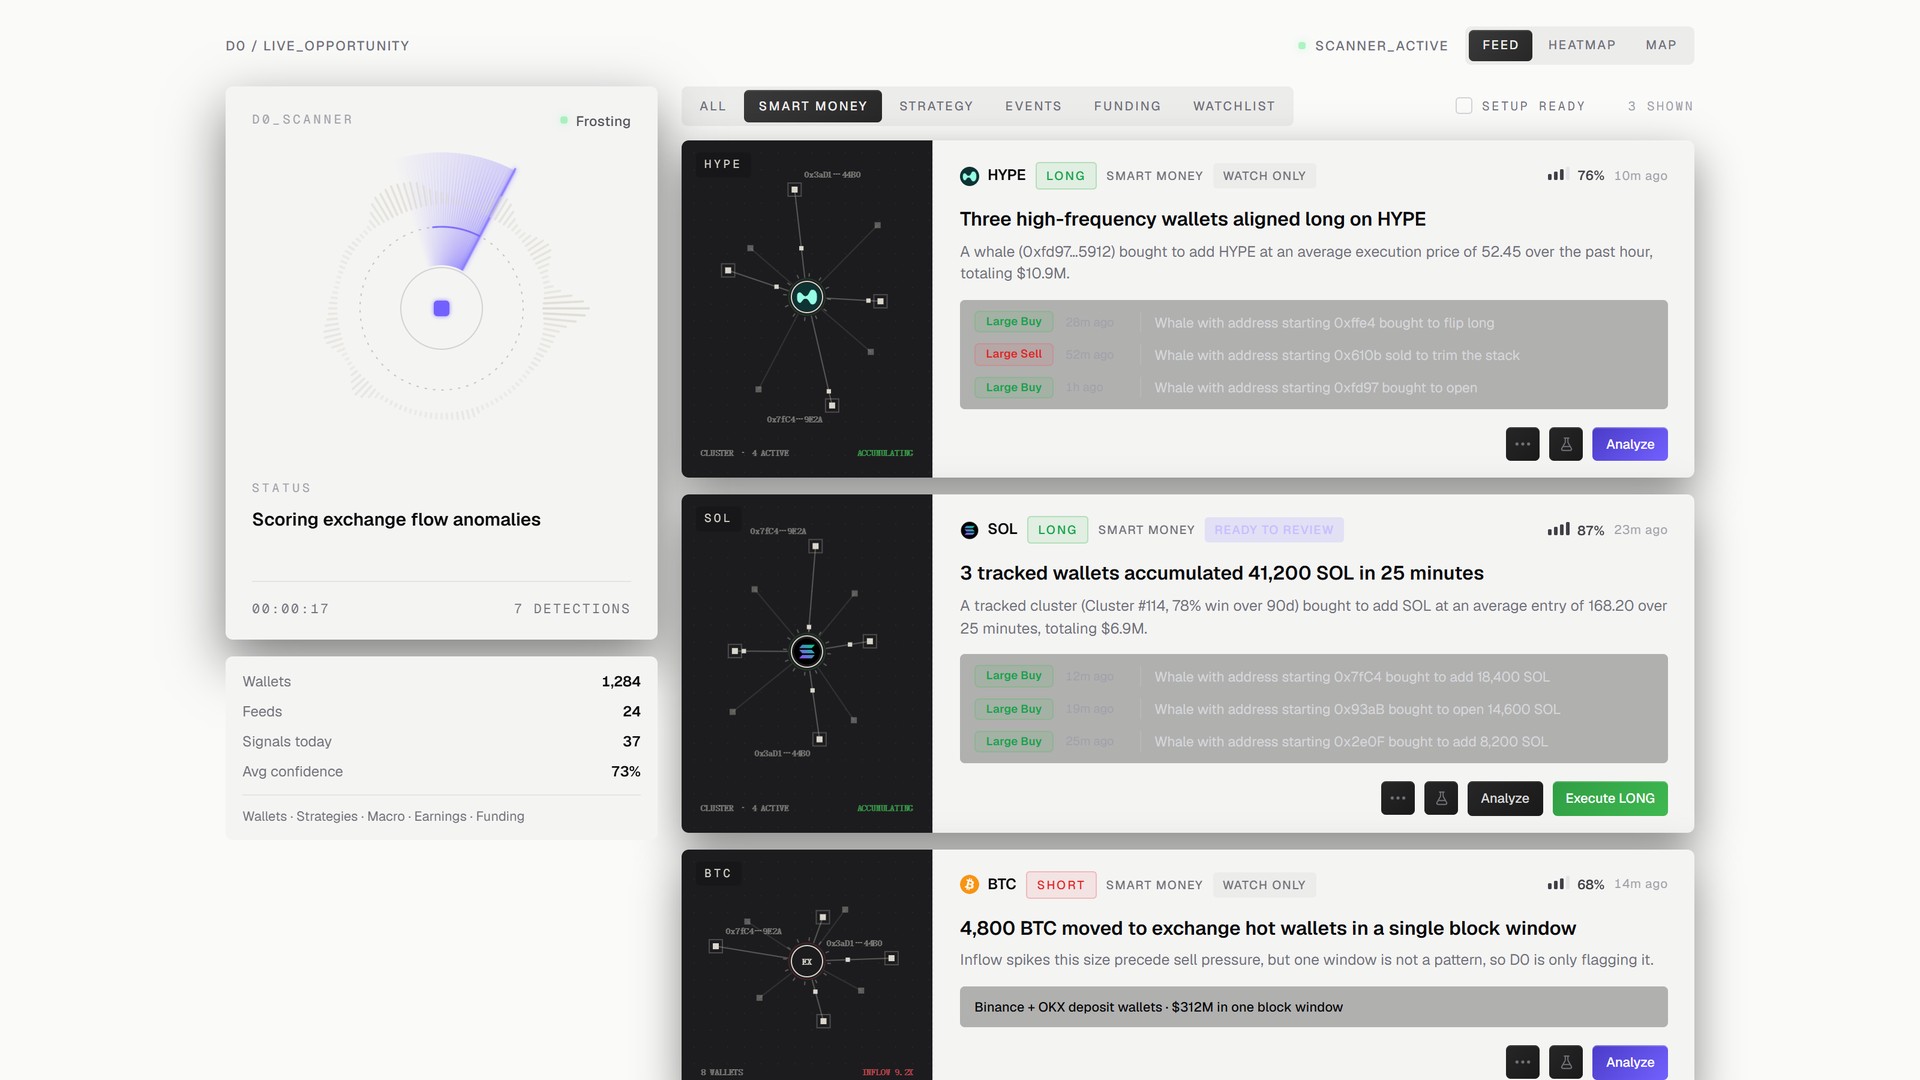Select the STRATEGY filter tab
Viewport: 1920px width, 1080px height.
936,106
